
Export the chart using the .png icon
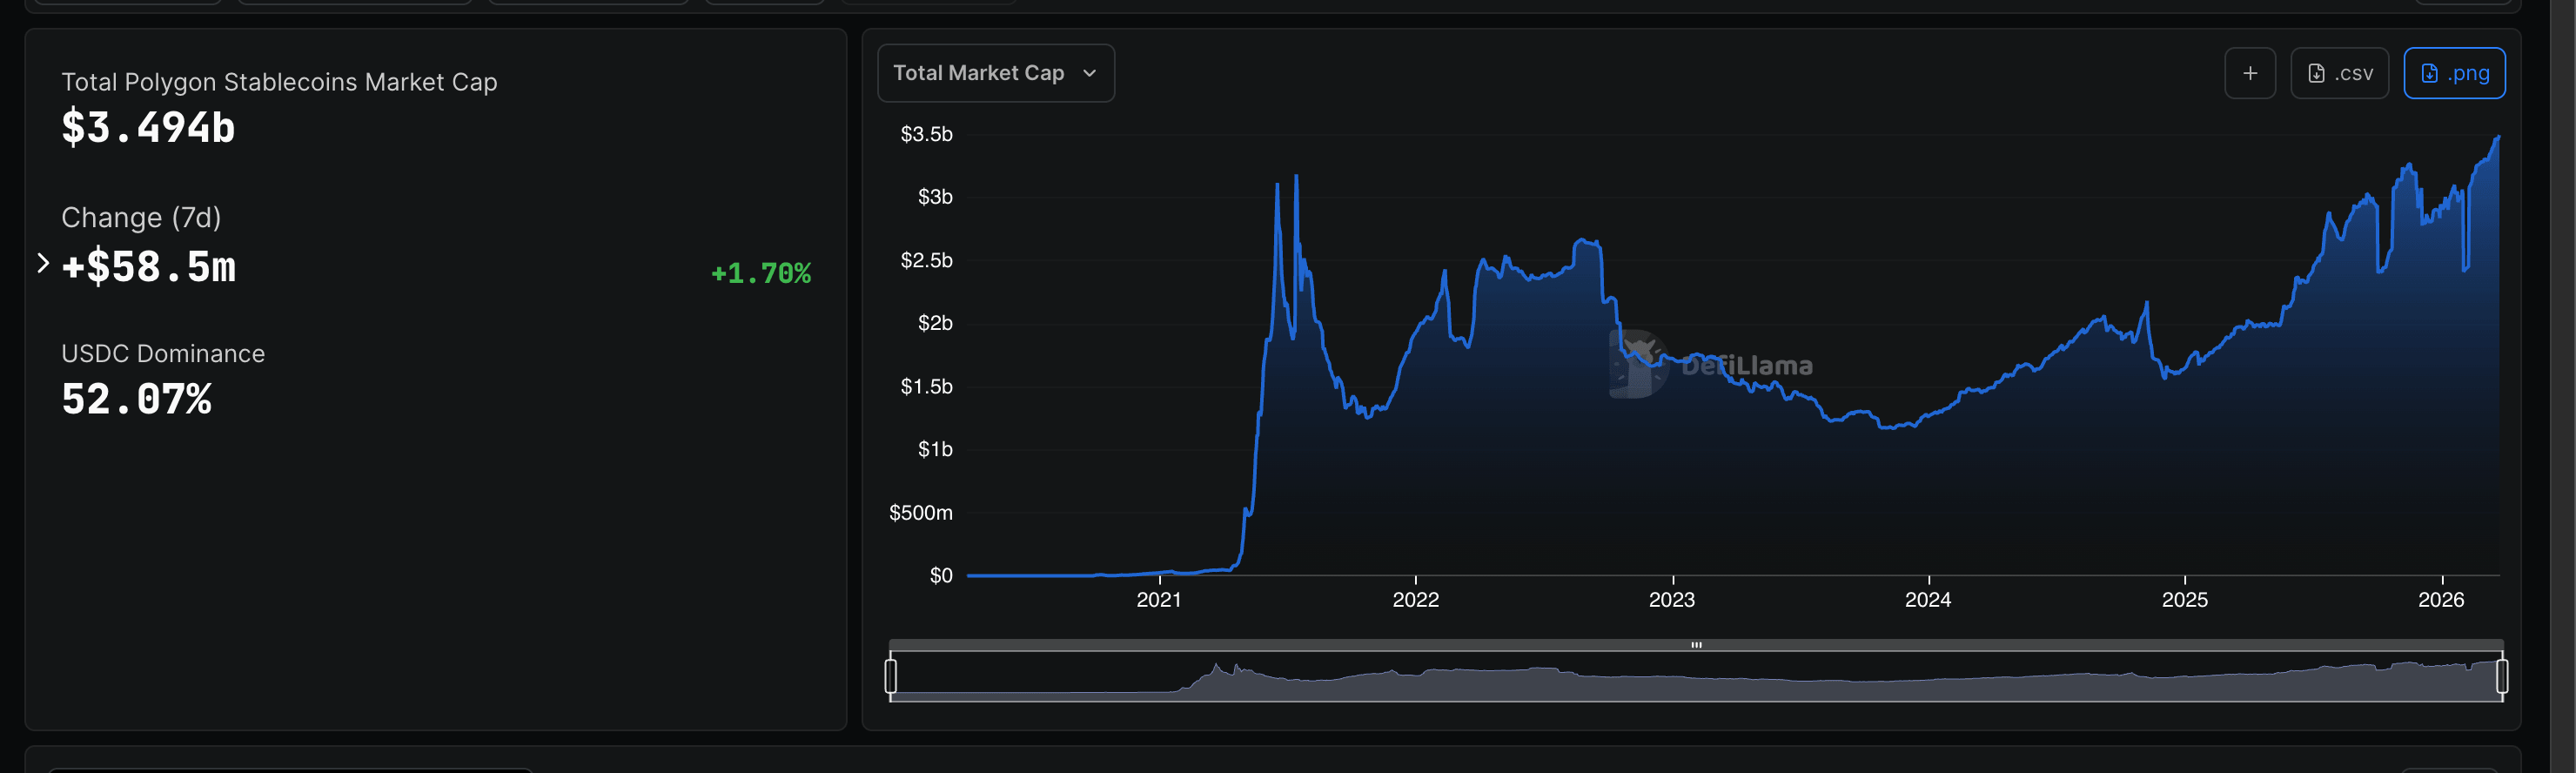(x=2429, y=73)
